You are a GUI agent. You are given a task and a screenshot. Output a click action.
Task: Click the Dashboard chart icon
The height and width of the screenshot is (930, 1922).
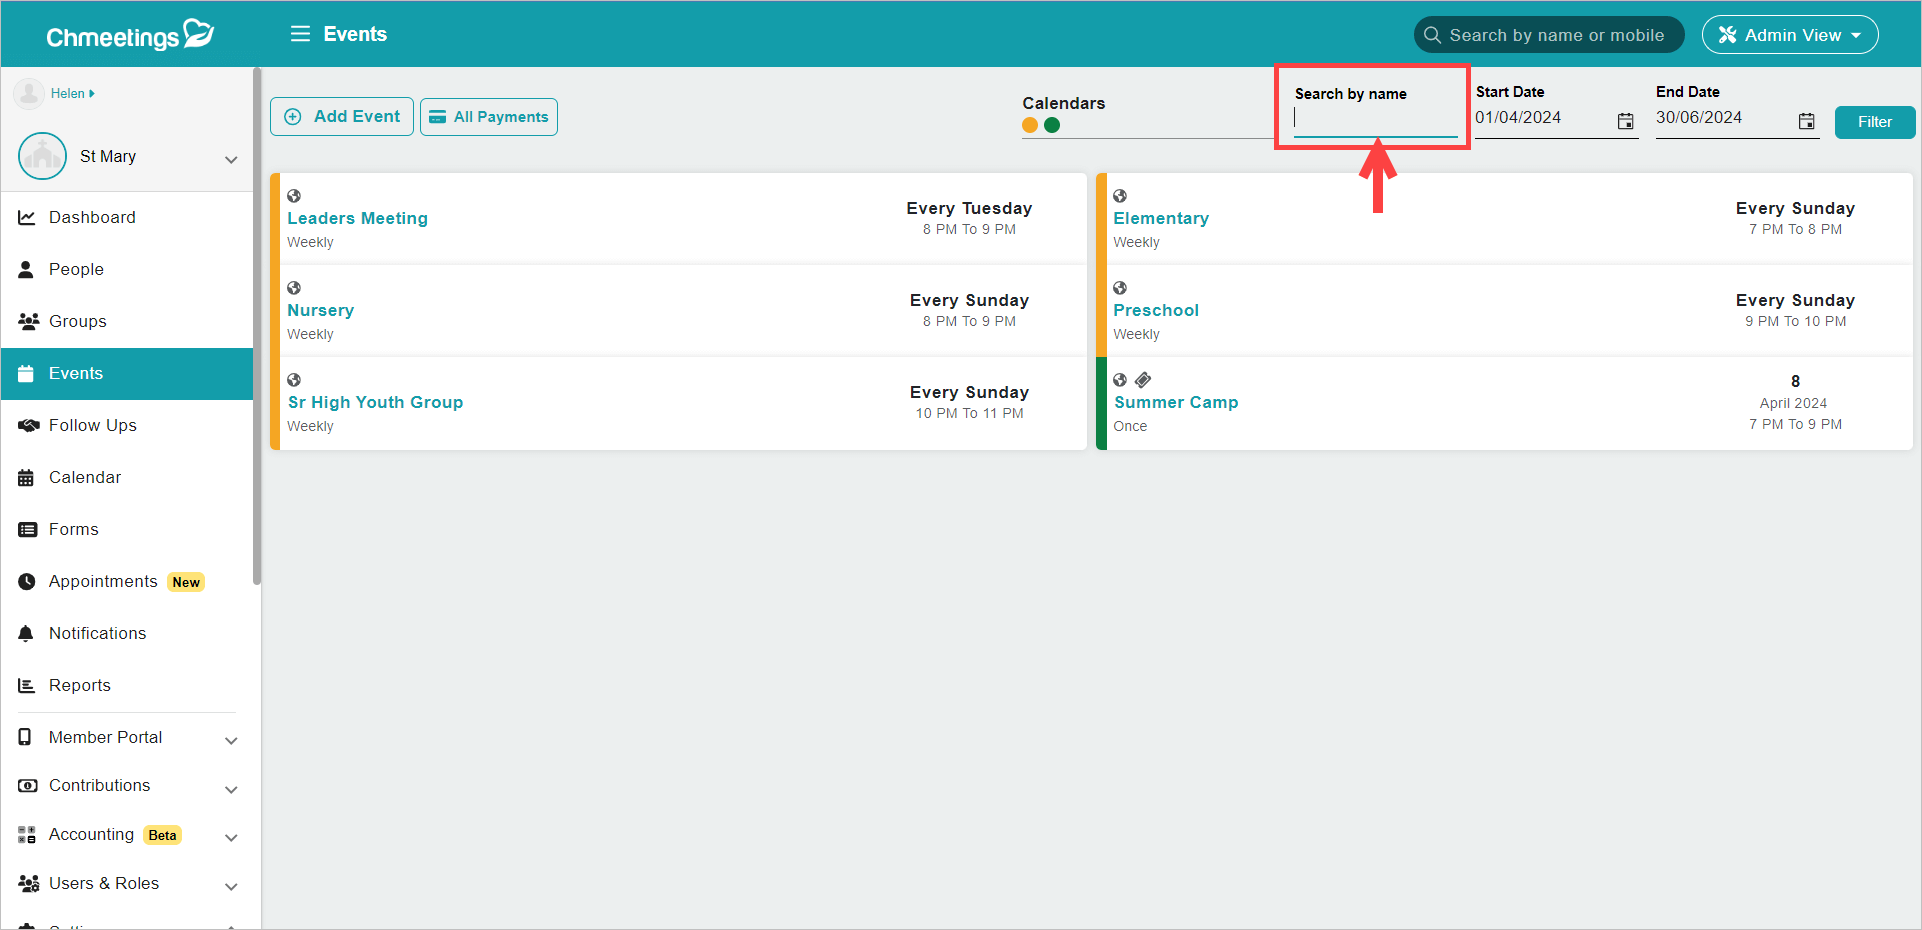(x=27, y=217)
